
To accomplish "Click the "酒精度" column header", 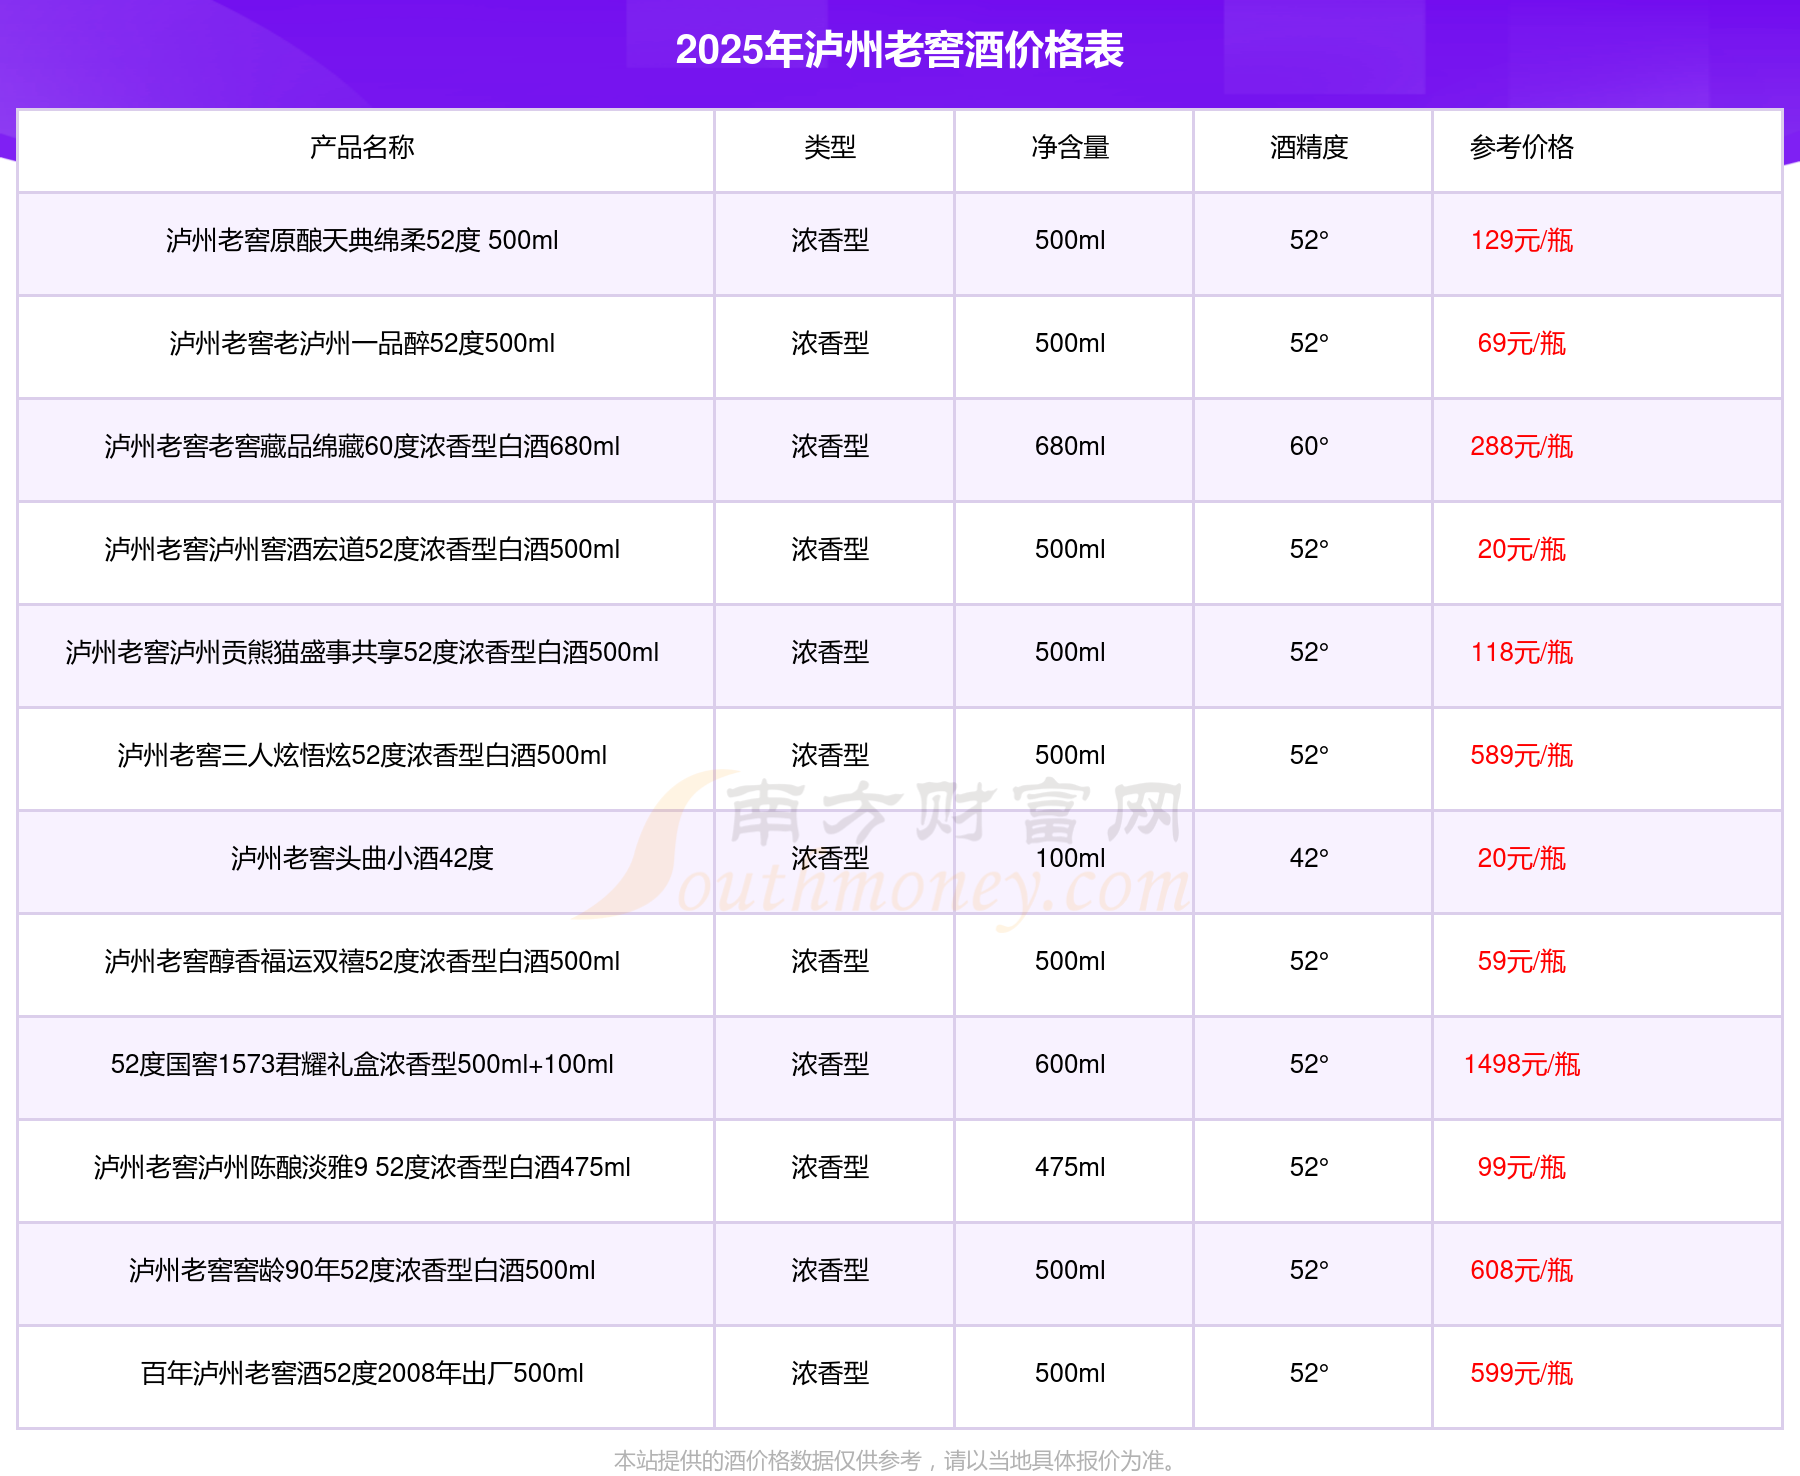I will (1309, 147).
